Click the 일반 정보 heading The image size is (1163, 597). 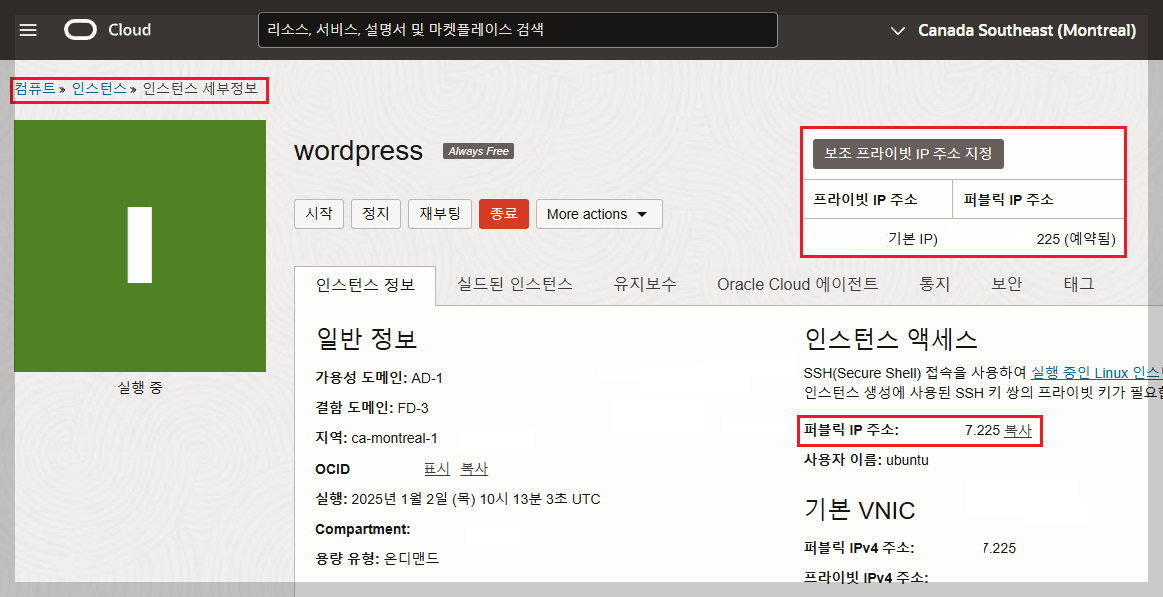click(x=366, y=338)
